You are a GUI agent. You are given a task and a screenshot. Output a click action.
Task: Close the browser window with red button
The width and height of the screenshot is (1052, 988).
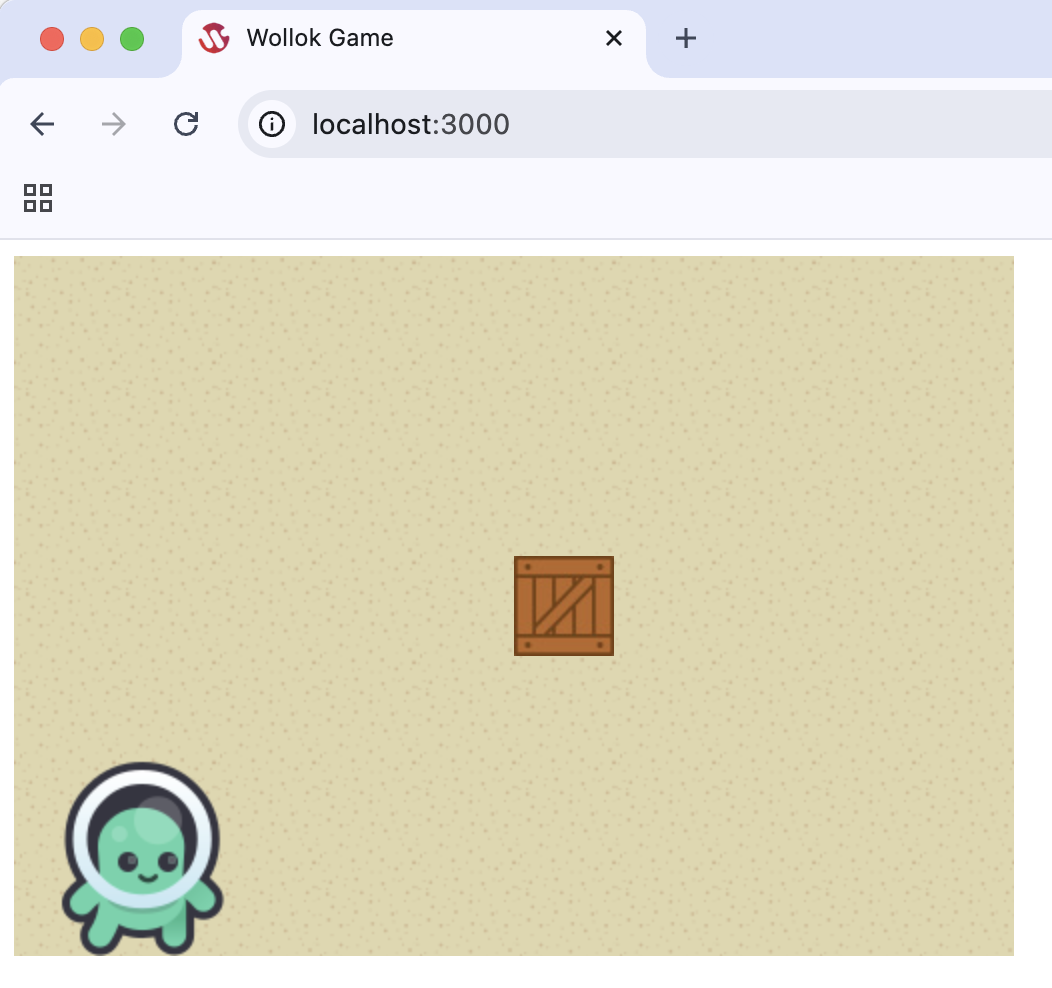tap(52, 39)
